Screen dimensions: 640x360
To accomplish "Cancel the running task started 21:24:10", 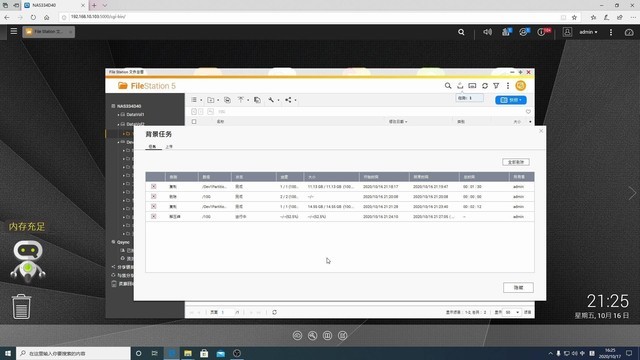I will 153,216.
